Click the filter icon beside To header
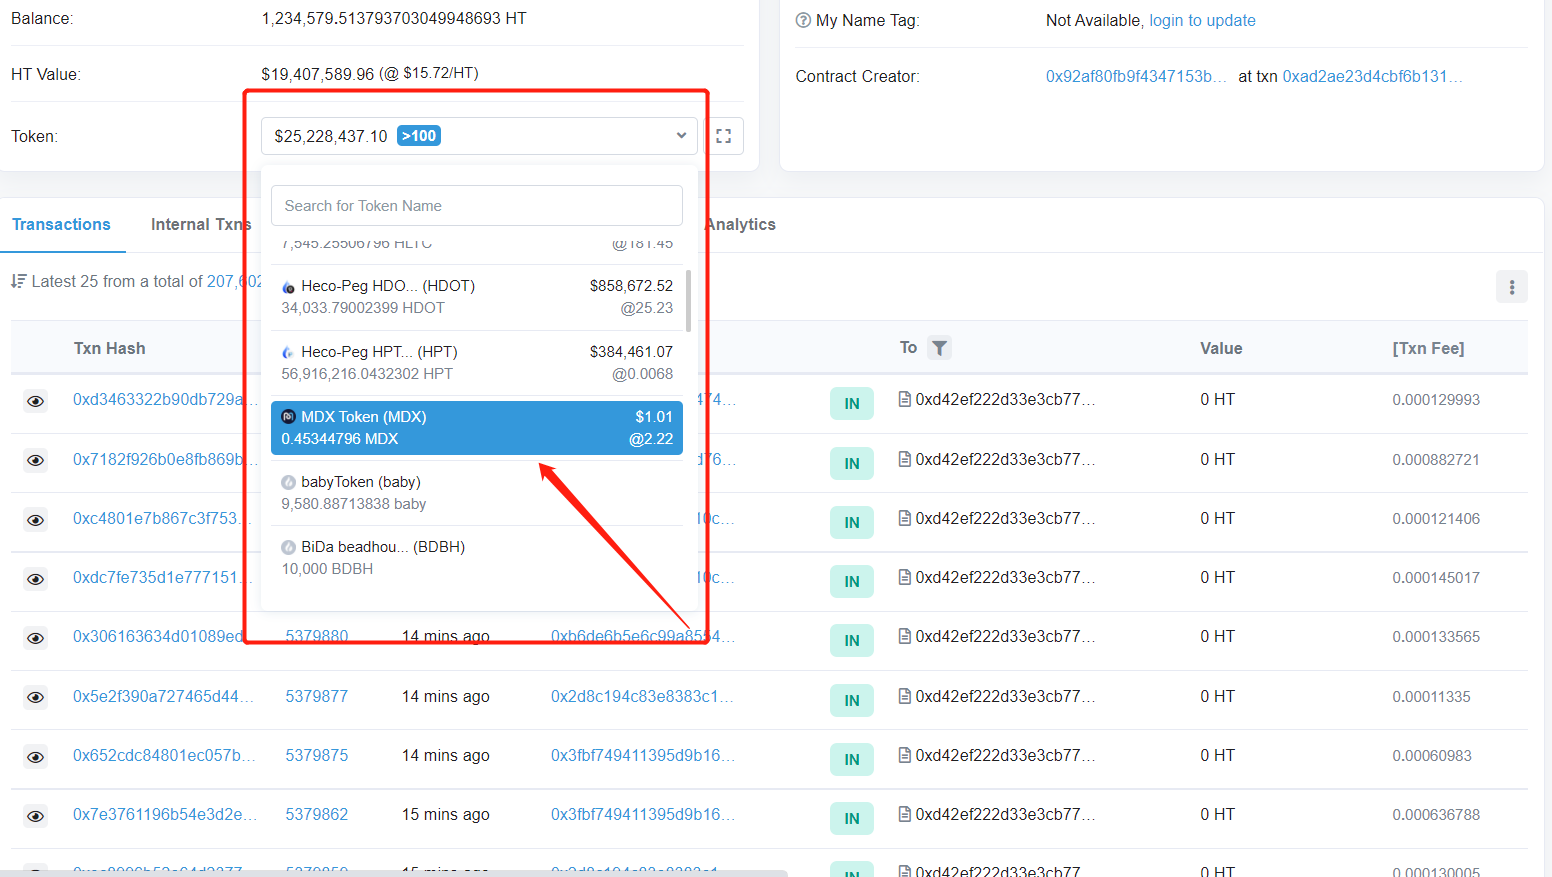The height and width of the screenshot is (877, 1552). coord(939,348)
